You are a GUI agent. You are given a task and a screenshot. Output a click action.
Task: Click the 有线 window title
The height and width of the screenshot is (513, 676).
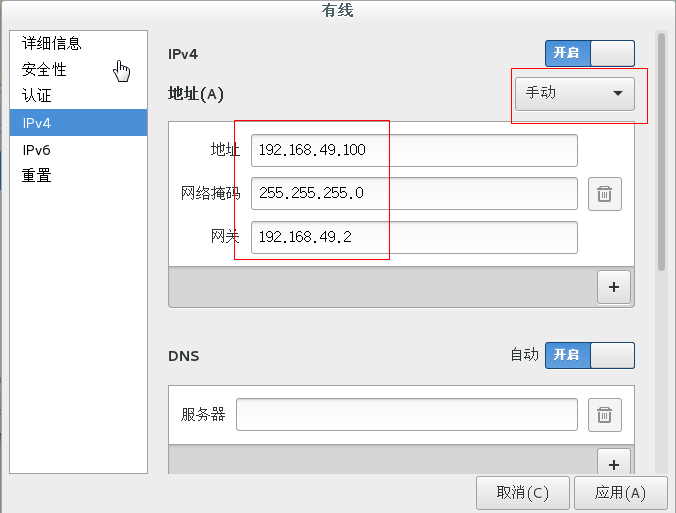[338, 10]
